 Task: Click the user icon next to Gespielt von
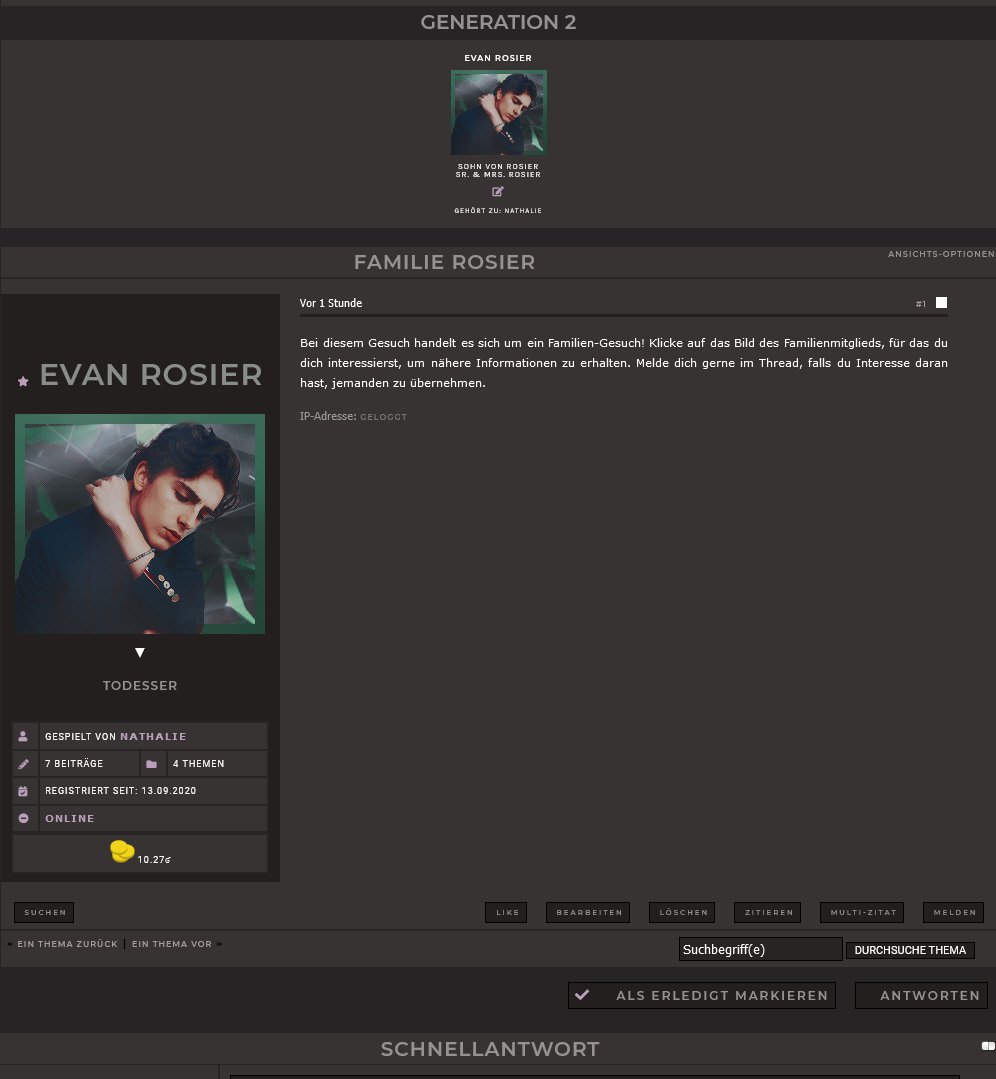24,736
